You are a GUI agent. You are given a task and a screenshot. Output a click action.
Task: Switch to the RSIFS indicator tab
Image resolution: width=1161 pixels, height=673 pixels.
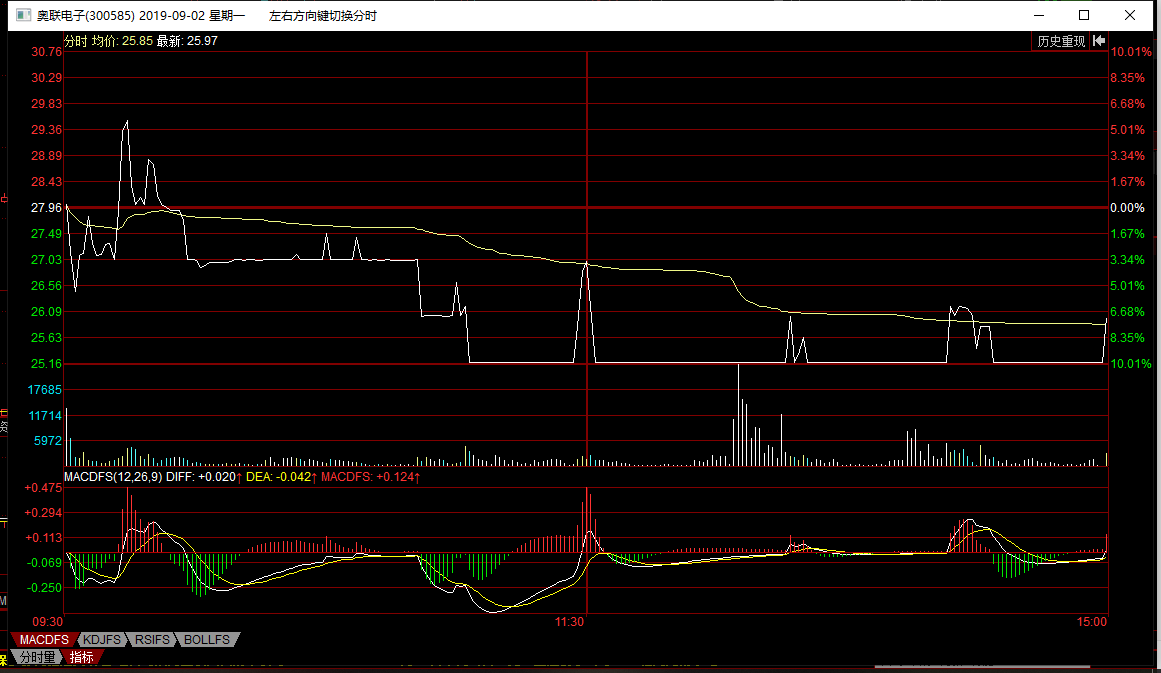[x=152, y=640]
